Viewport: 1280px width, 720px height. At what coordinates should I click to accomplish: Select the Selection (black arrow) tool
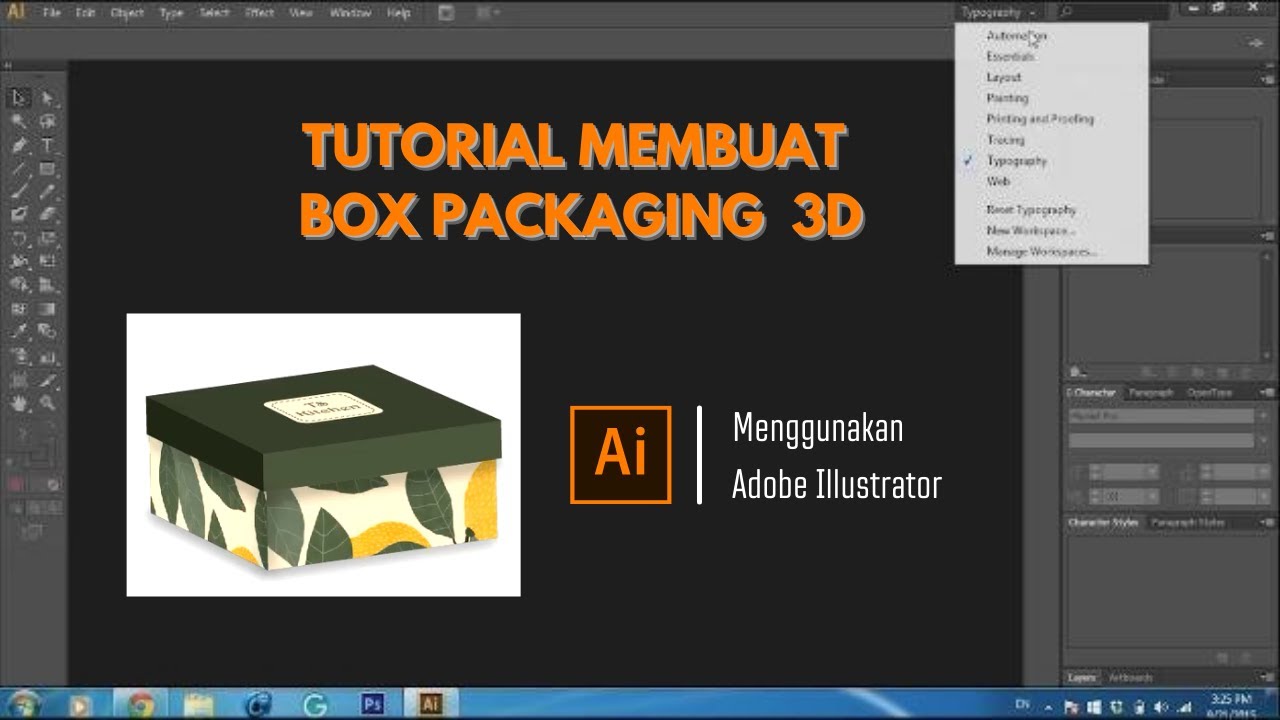coord(19,98)
